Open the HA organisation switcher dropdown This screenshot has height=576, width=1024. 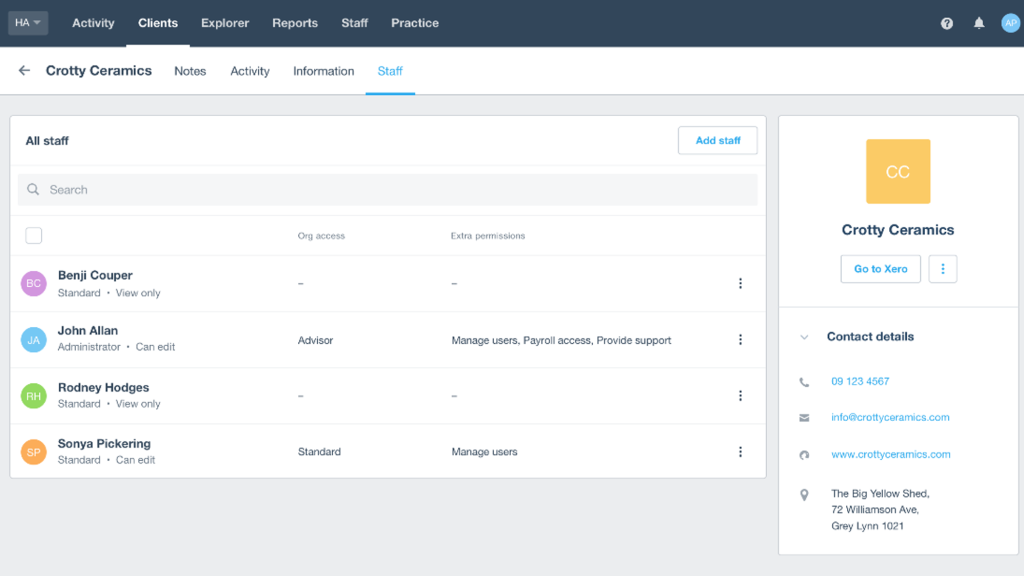[x=27, y=23]
